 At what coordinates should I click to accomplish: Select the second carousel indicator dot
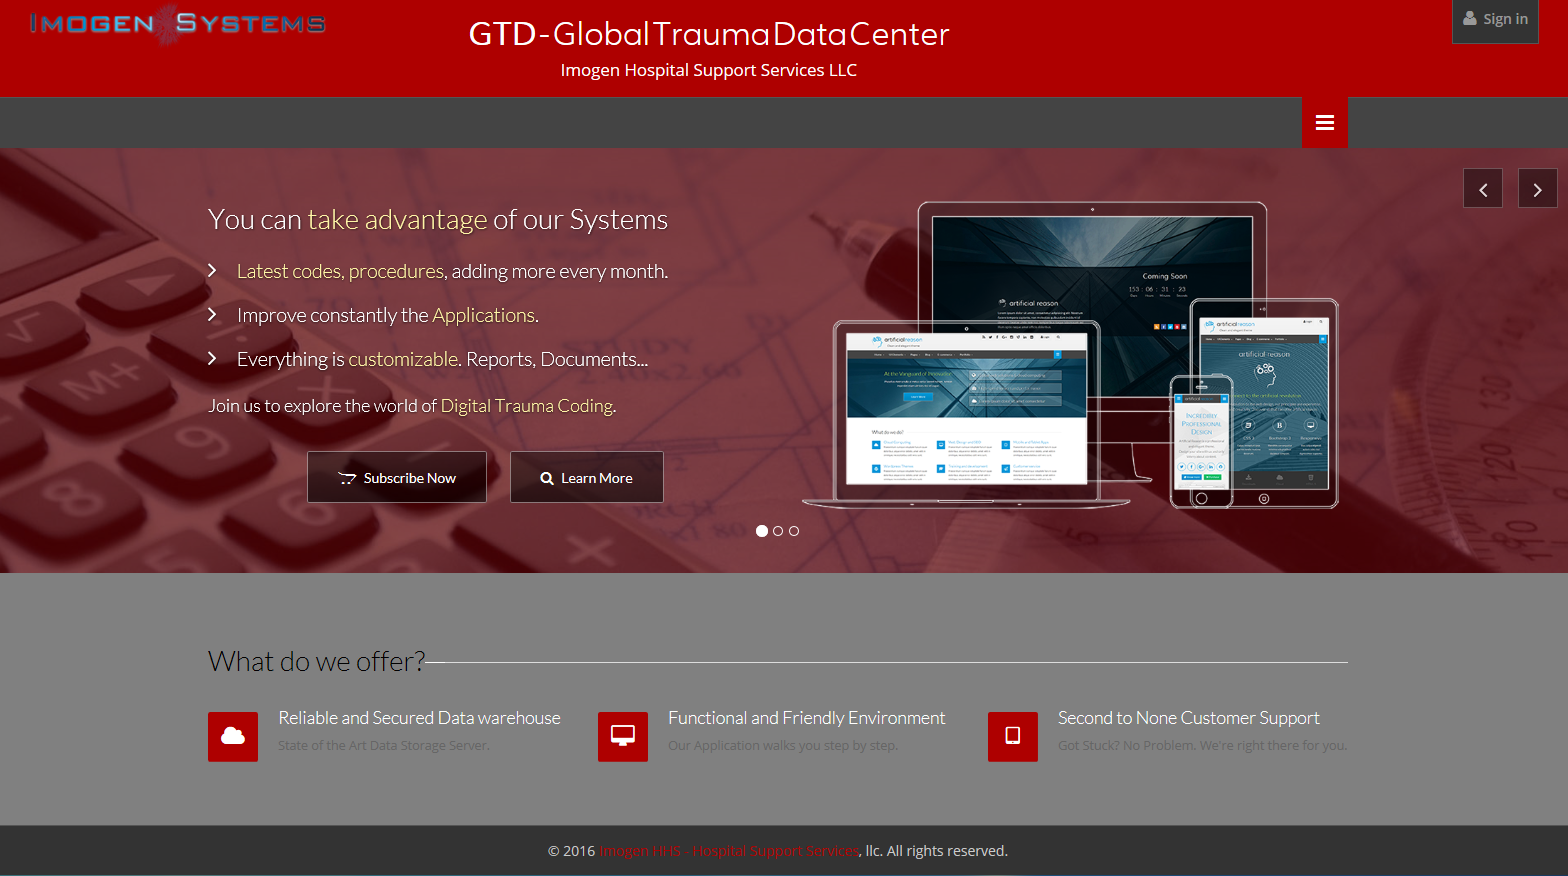click(x=778, y=531)
